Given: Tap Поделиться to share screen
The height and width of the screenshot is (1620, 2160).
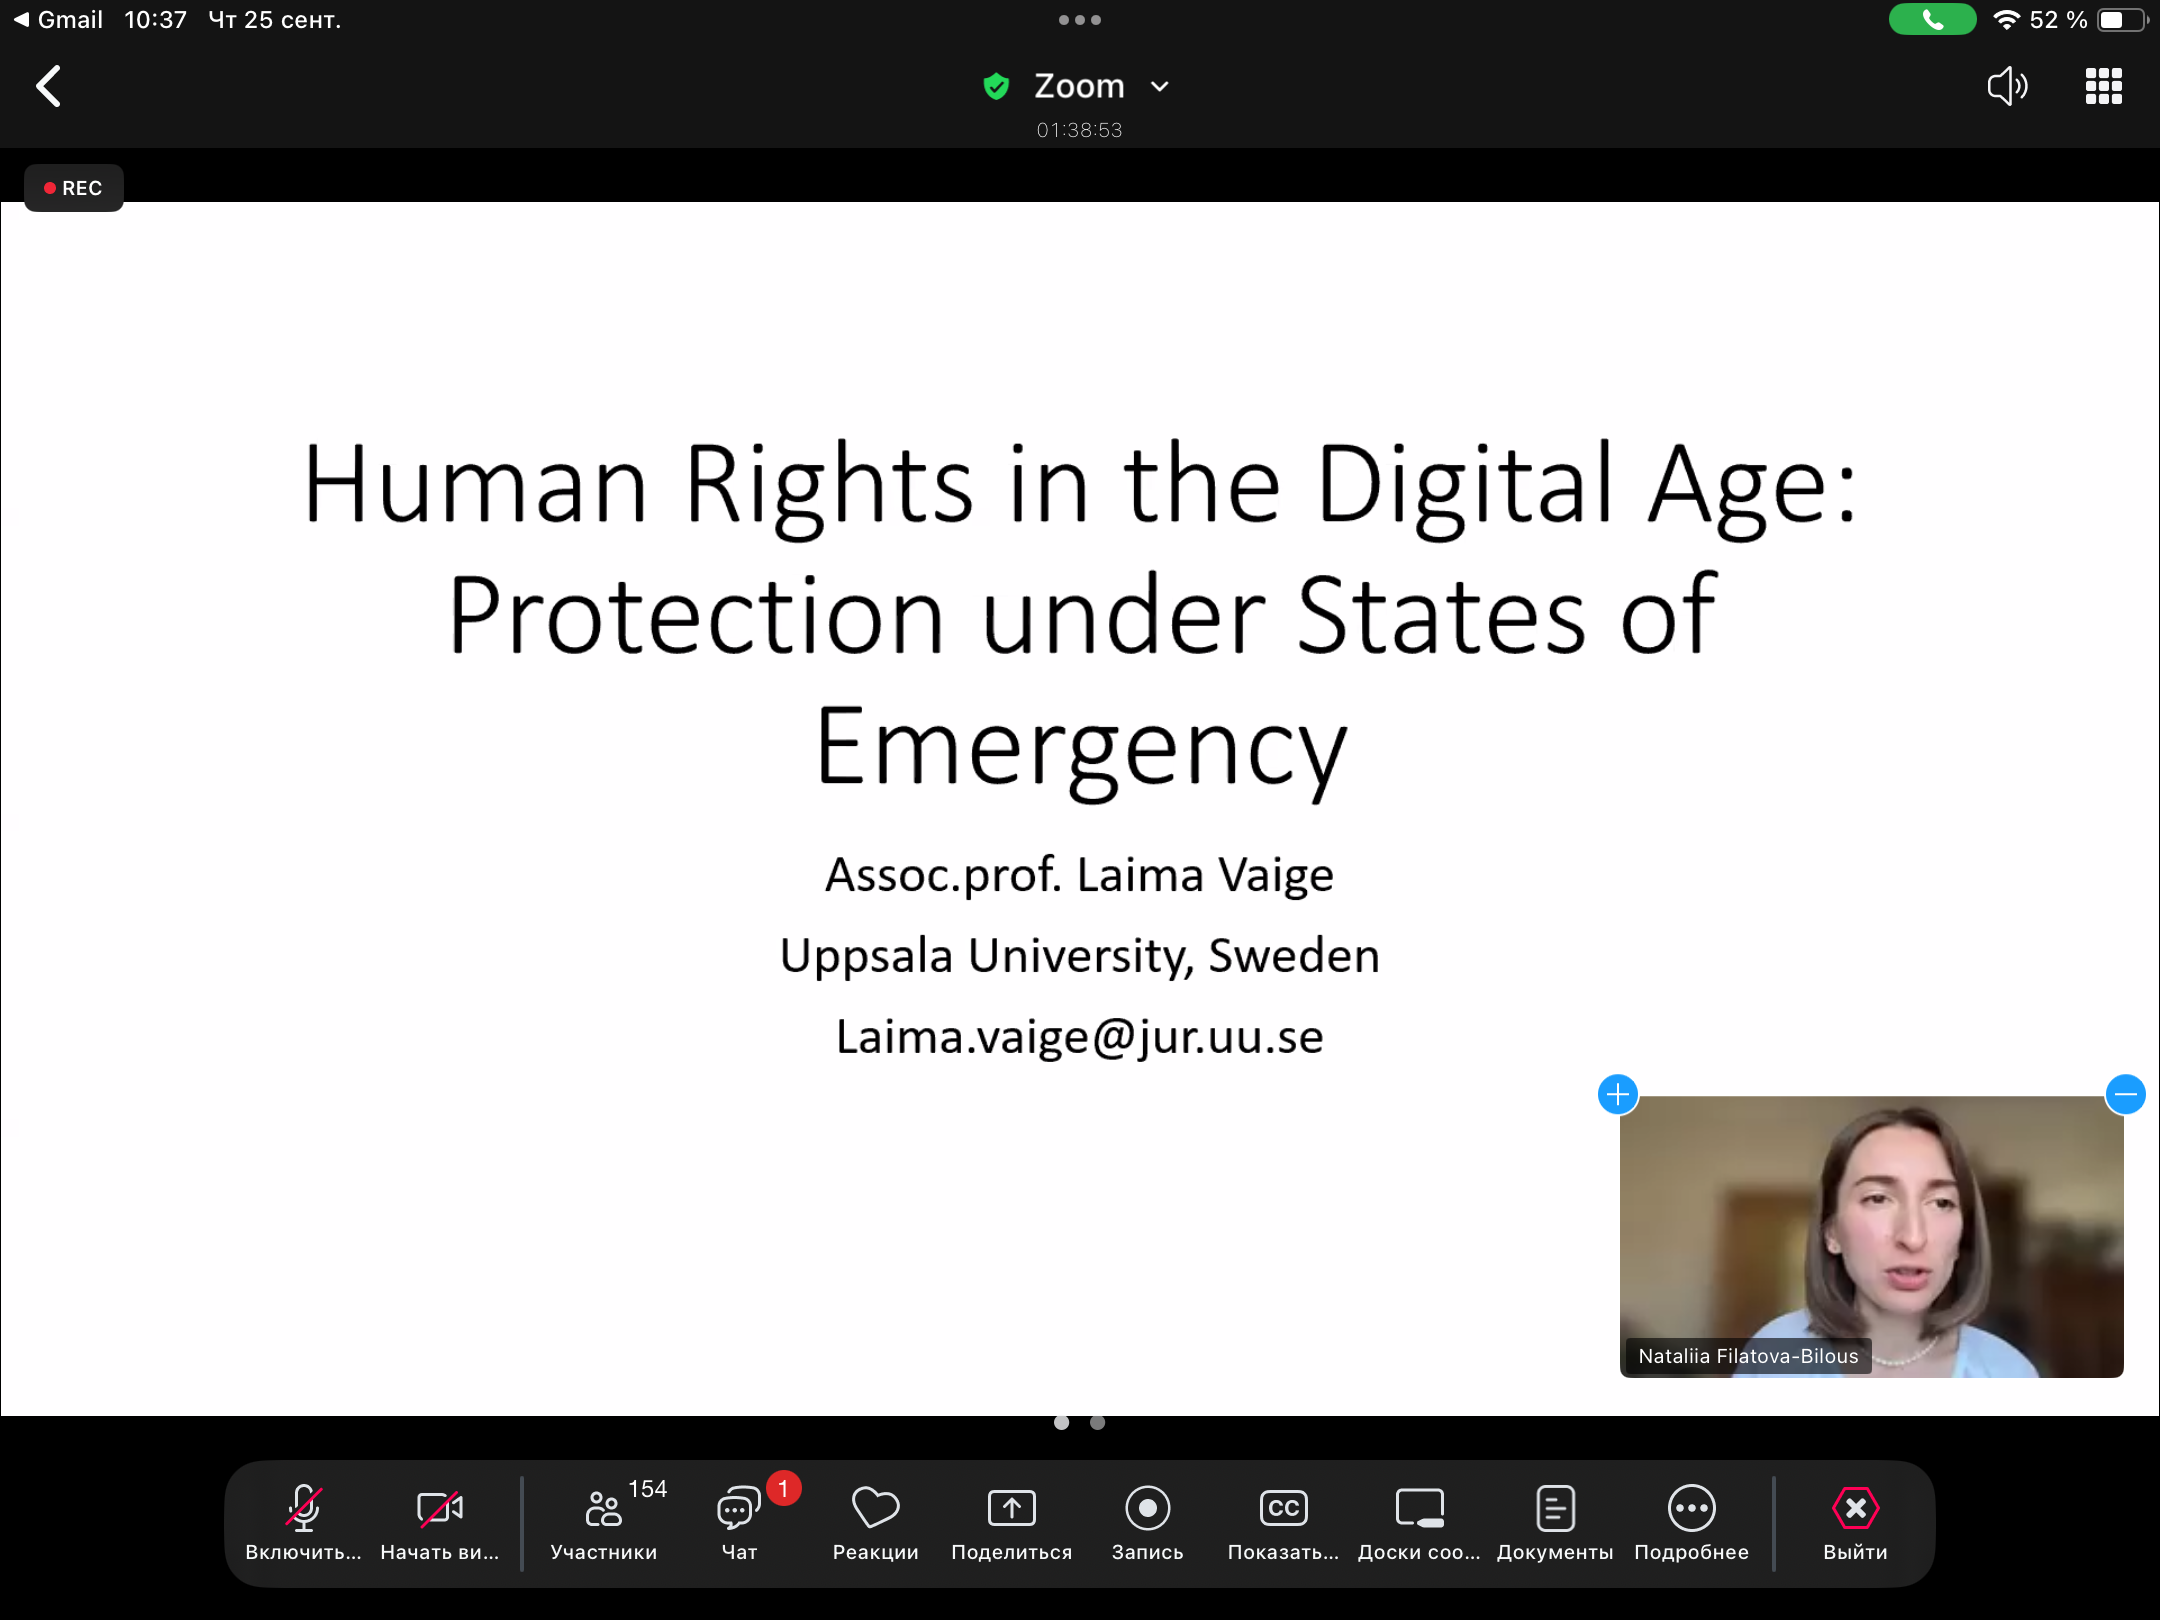Looking at the screenshot, I should (1011, 1520).
